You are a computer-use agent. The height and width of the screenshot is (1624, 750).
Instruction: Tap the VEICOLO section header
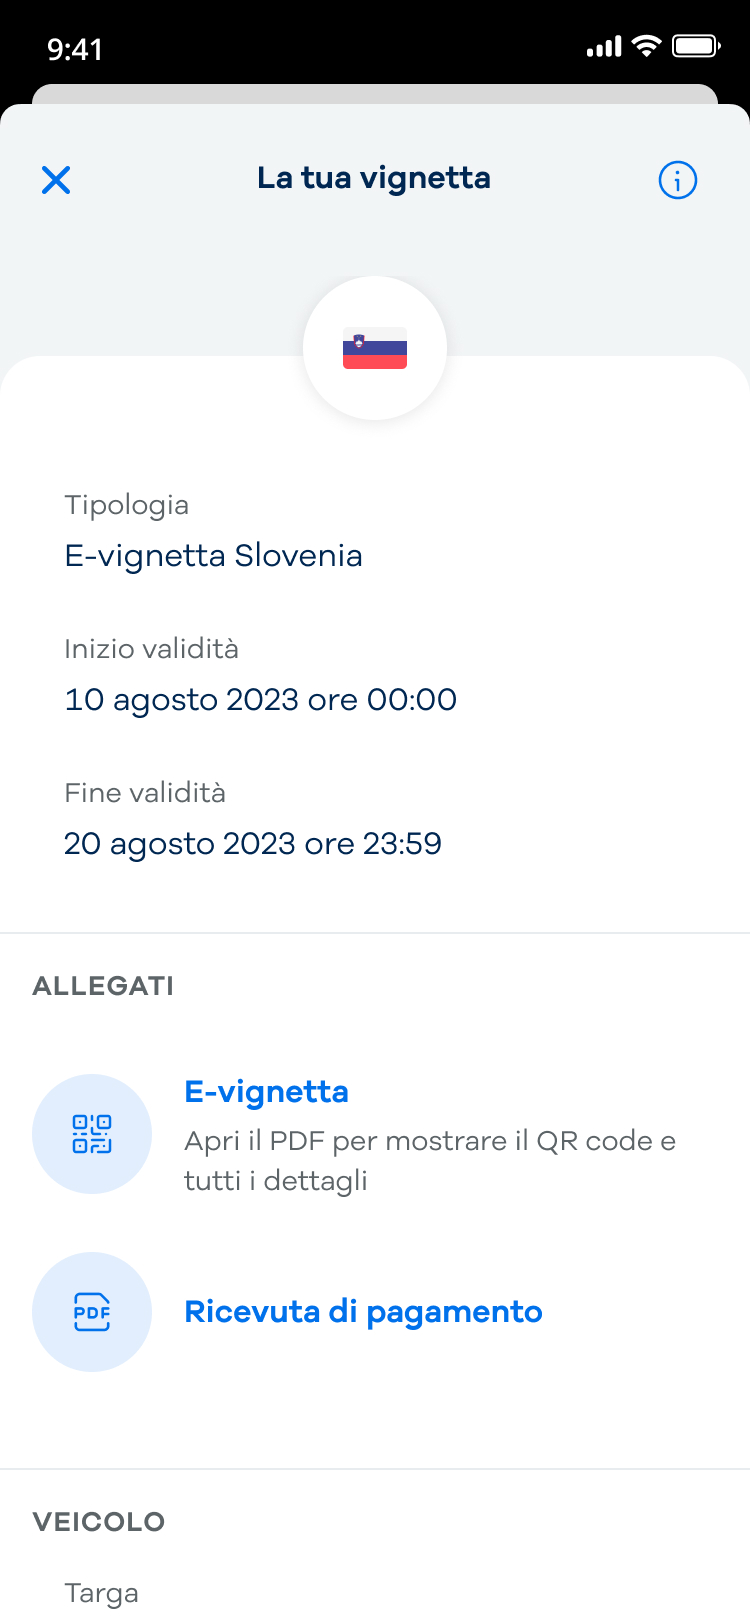[98, 1522]
